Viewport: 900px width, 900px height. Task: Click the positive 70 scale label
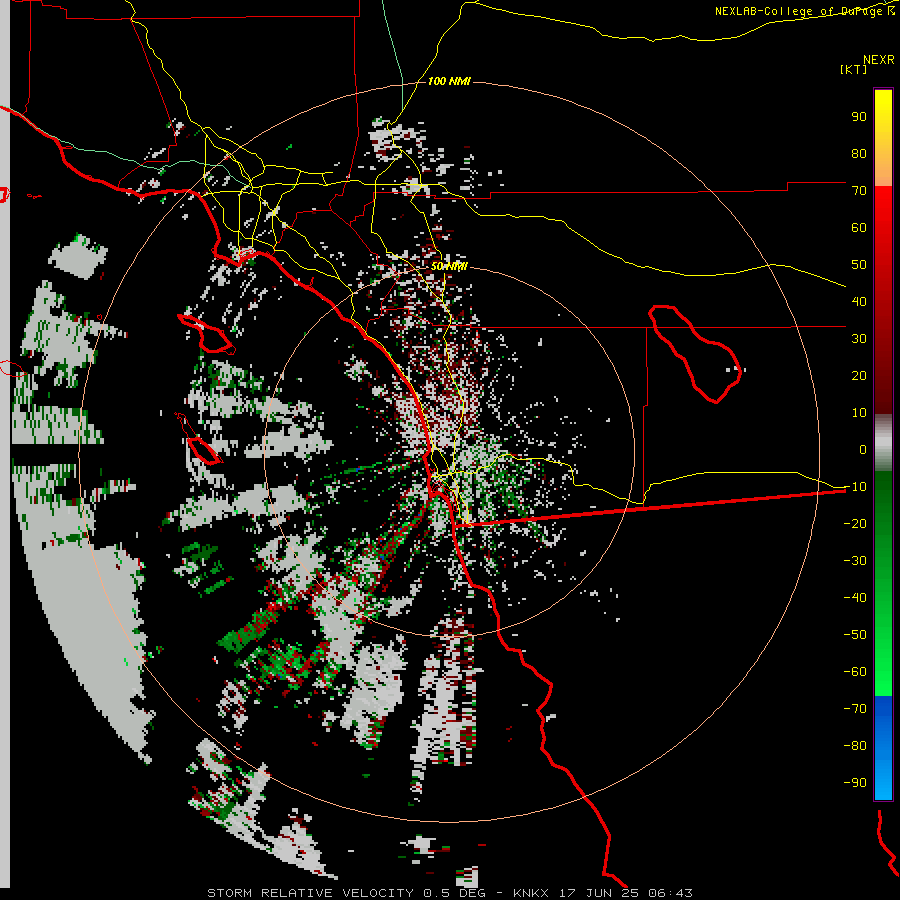[859, 191]
